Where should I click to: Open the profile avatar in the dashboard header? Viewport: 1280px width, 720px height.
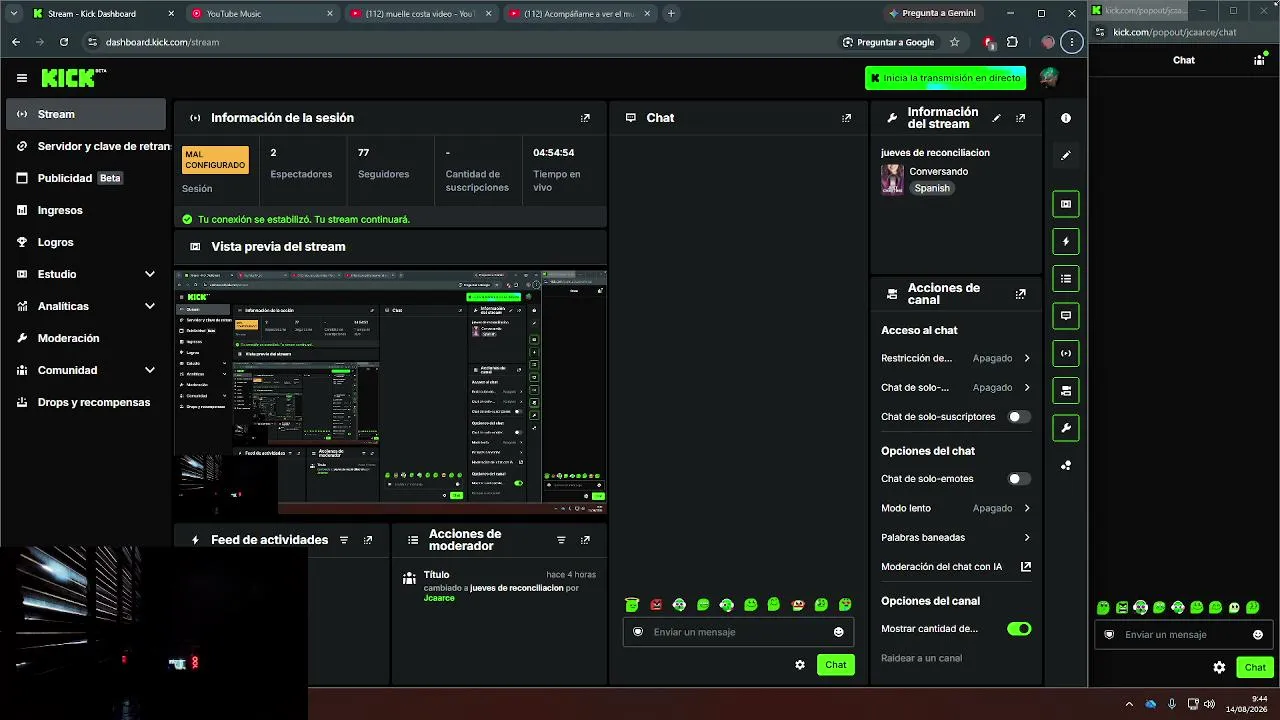pyautogui.click(x=1048, y=78)
